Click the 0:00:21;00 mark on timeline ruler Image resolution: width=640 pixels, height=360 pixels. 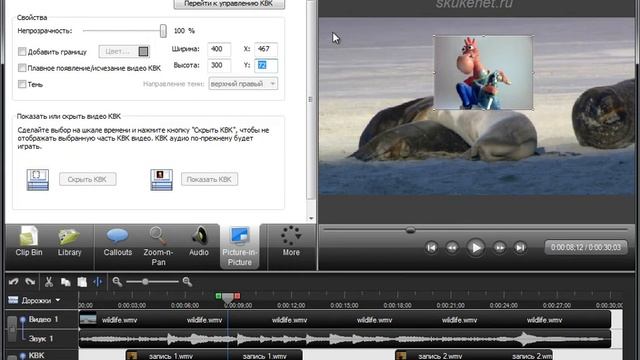coord(450,305)
